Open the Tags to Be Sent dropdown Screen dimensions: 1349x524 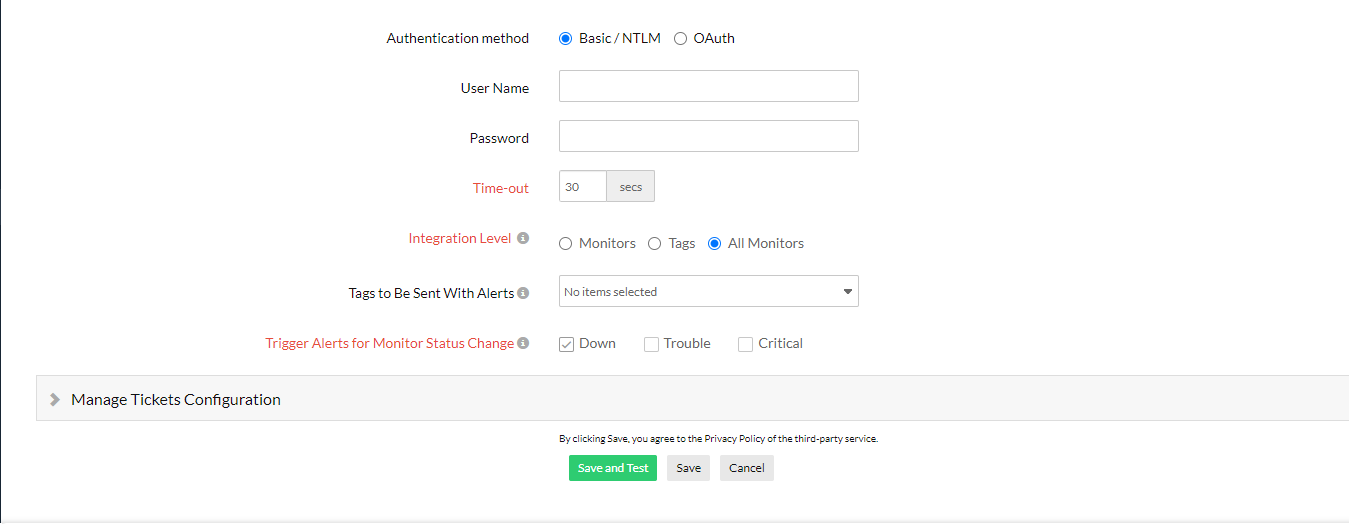708,292
